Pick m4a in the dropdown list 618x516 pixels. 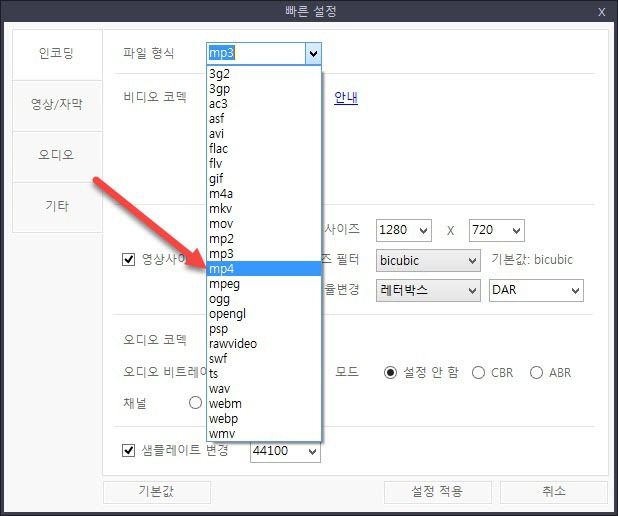[x=264, y=194]
